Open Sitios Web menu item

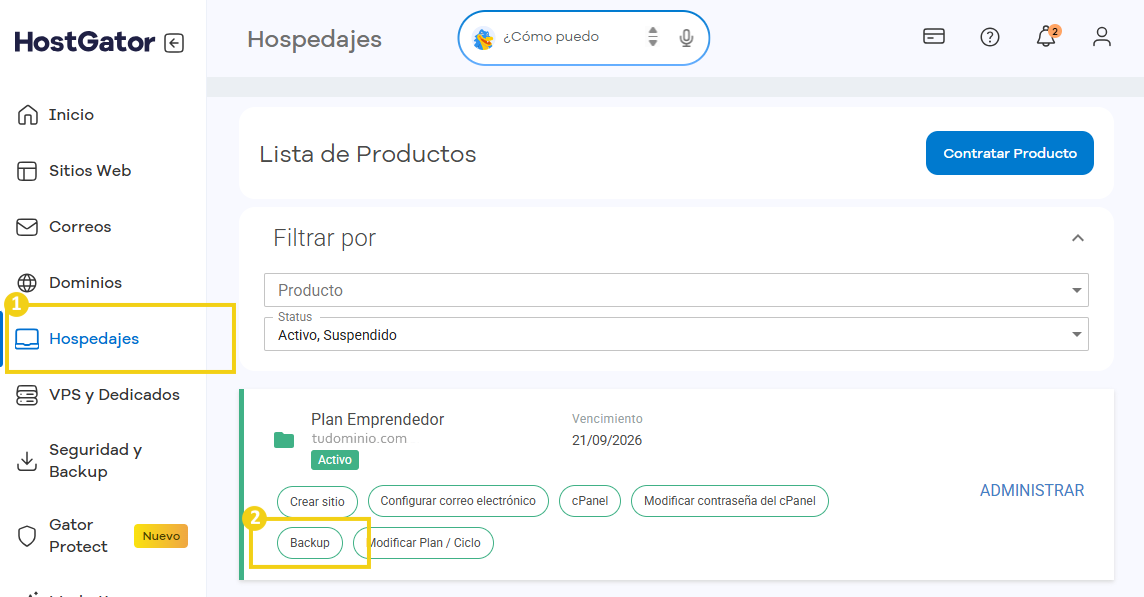pyautogui.click(x=90, y=171)
